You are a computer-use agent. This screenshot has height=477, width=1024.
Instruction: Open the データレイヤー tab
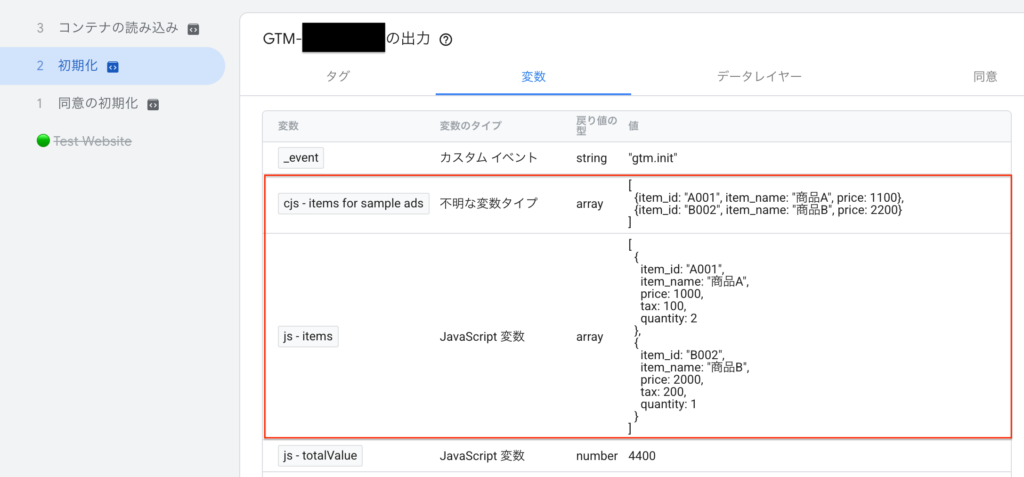tap(758, 76)
